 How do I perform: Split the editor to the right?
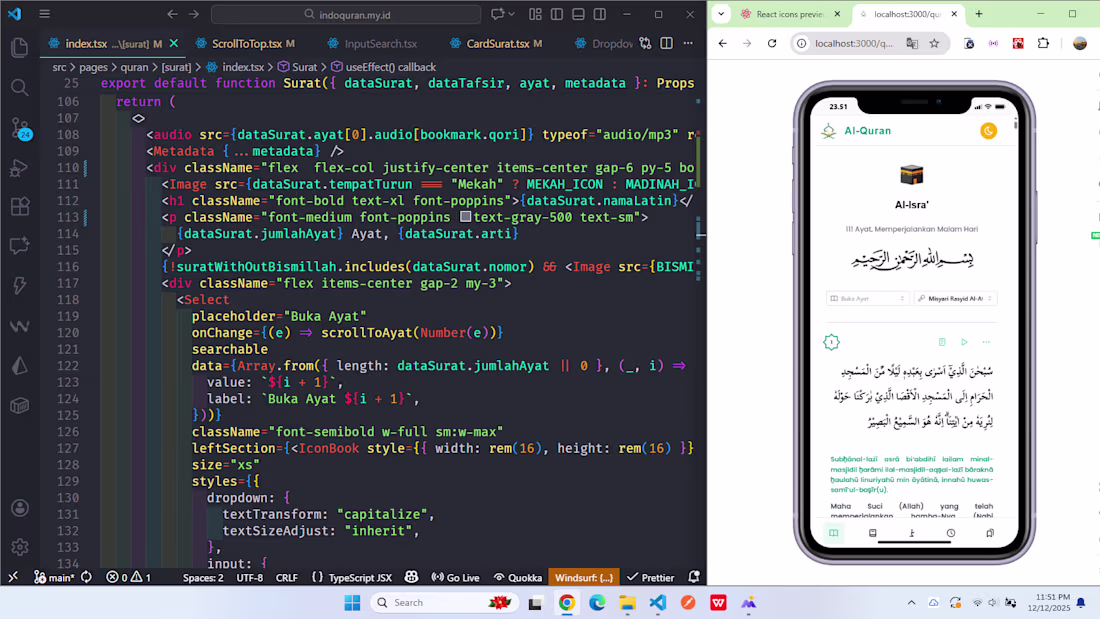(x=666, y=44)
